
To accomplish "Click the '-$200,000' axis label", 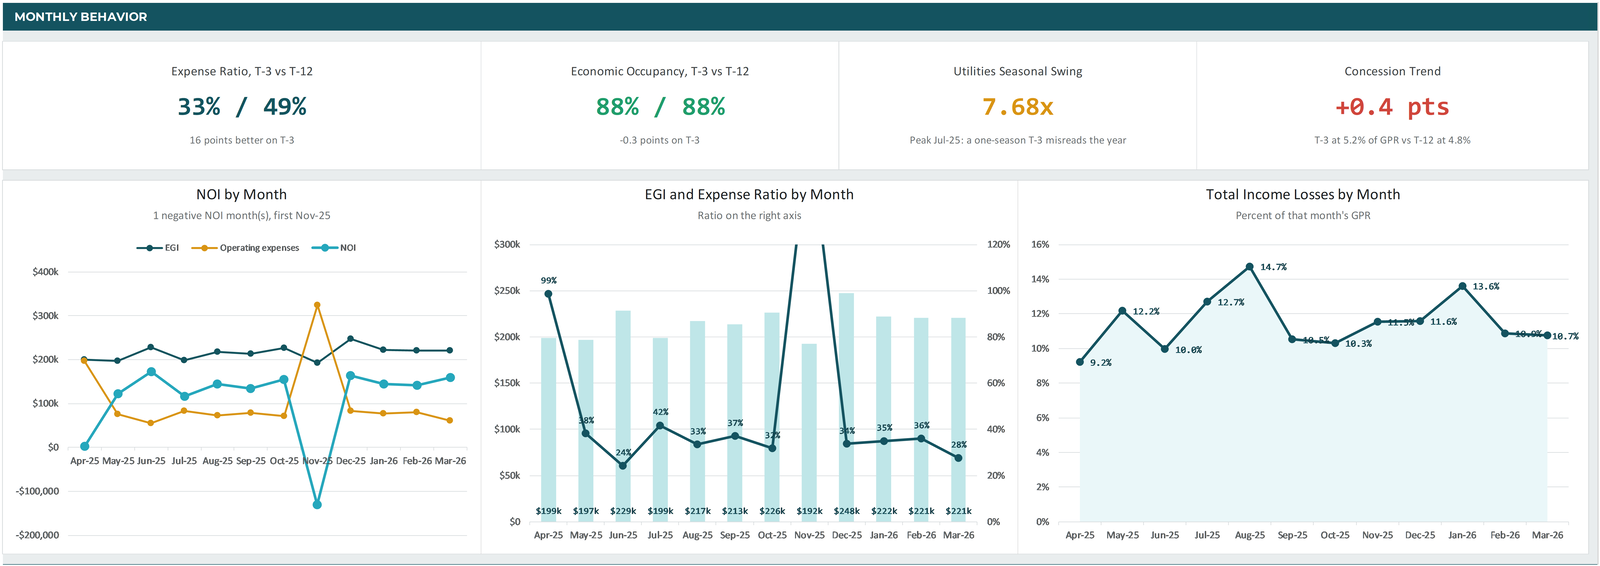I will (x=37, y=535).
